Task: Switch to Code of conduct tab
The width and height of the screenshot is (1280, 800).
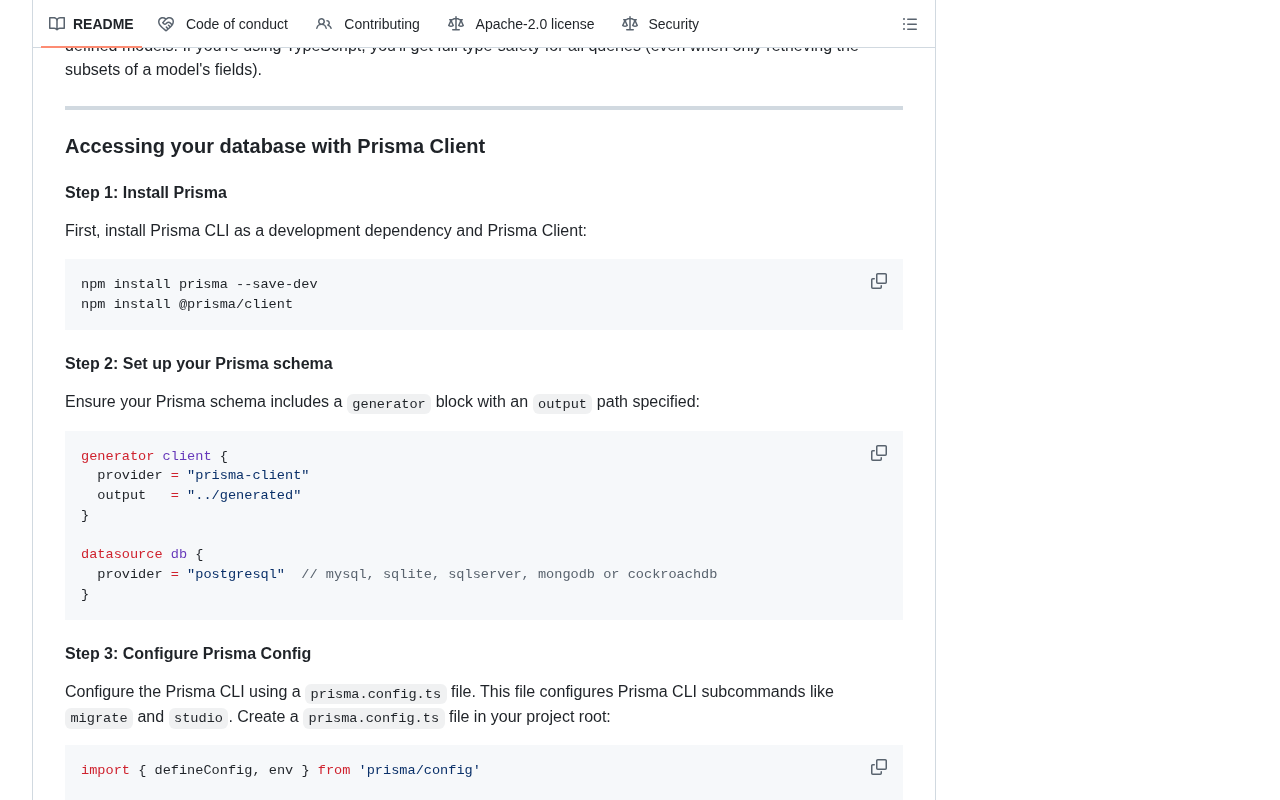Action: 223,24
